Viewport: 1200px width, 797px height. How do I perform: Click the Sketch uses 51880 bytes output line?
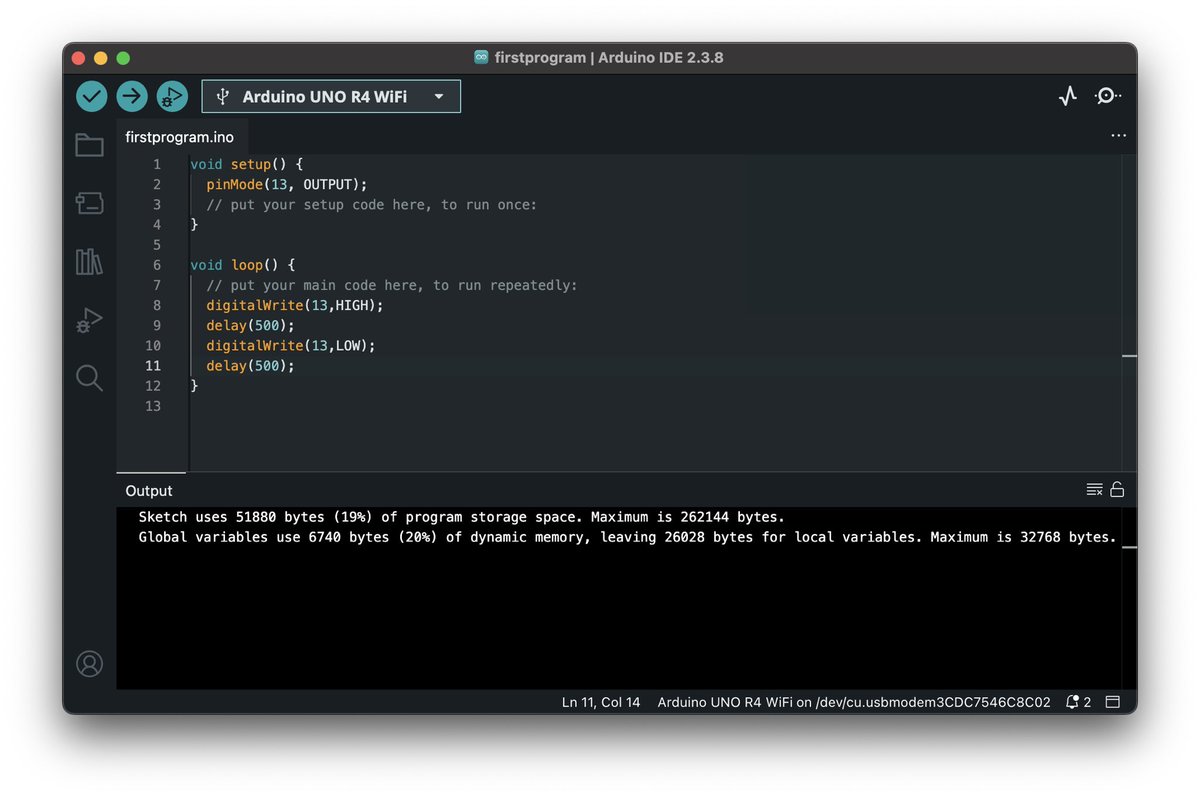point(462,517)
